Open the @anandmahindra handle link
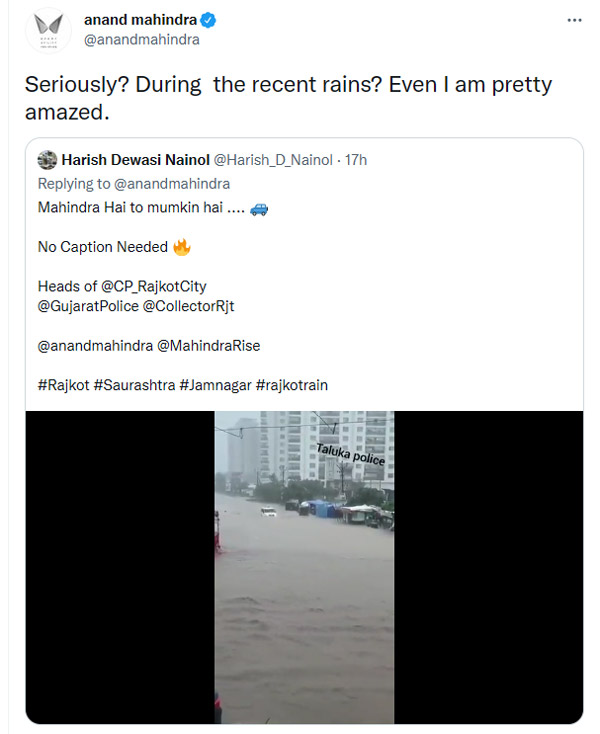Screen dimensions: 600x734 pyautogui.click(x=141, y=40)
